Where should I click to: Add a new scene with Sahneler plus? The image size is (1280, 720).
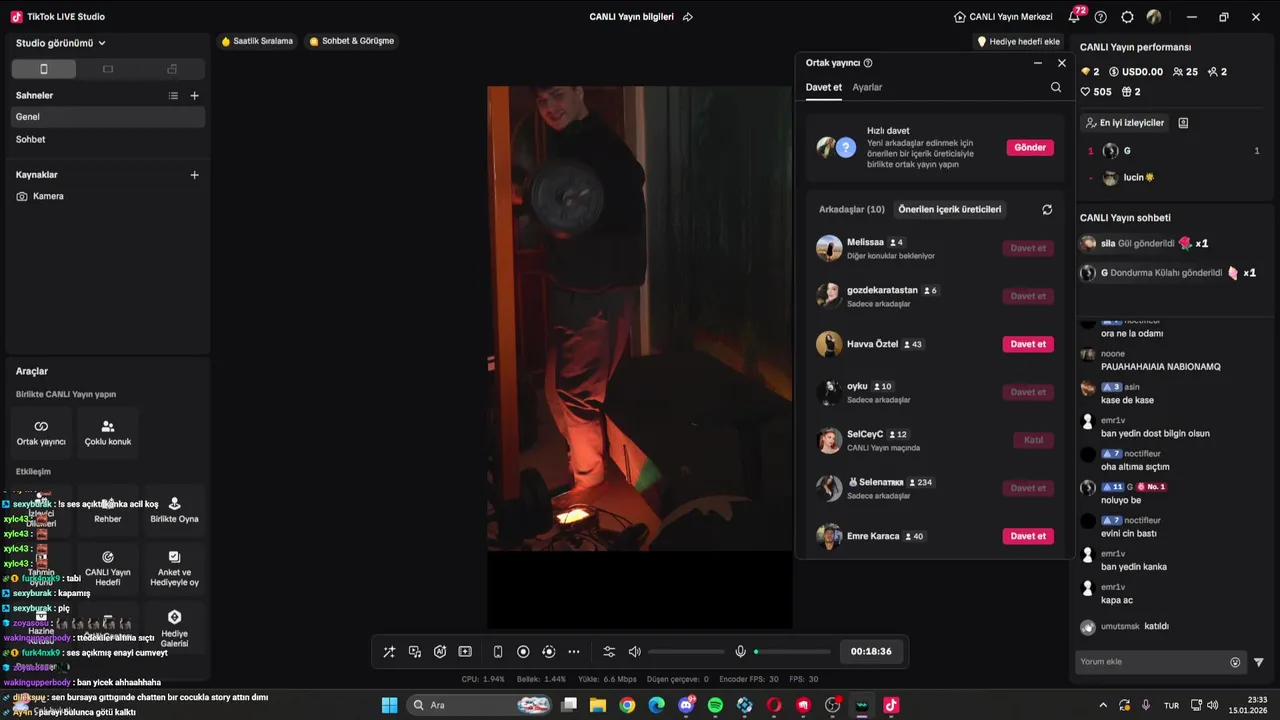pyautogui.click(x=194, y=96)
